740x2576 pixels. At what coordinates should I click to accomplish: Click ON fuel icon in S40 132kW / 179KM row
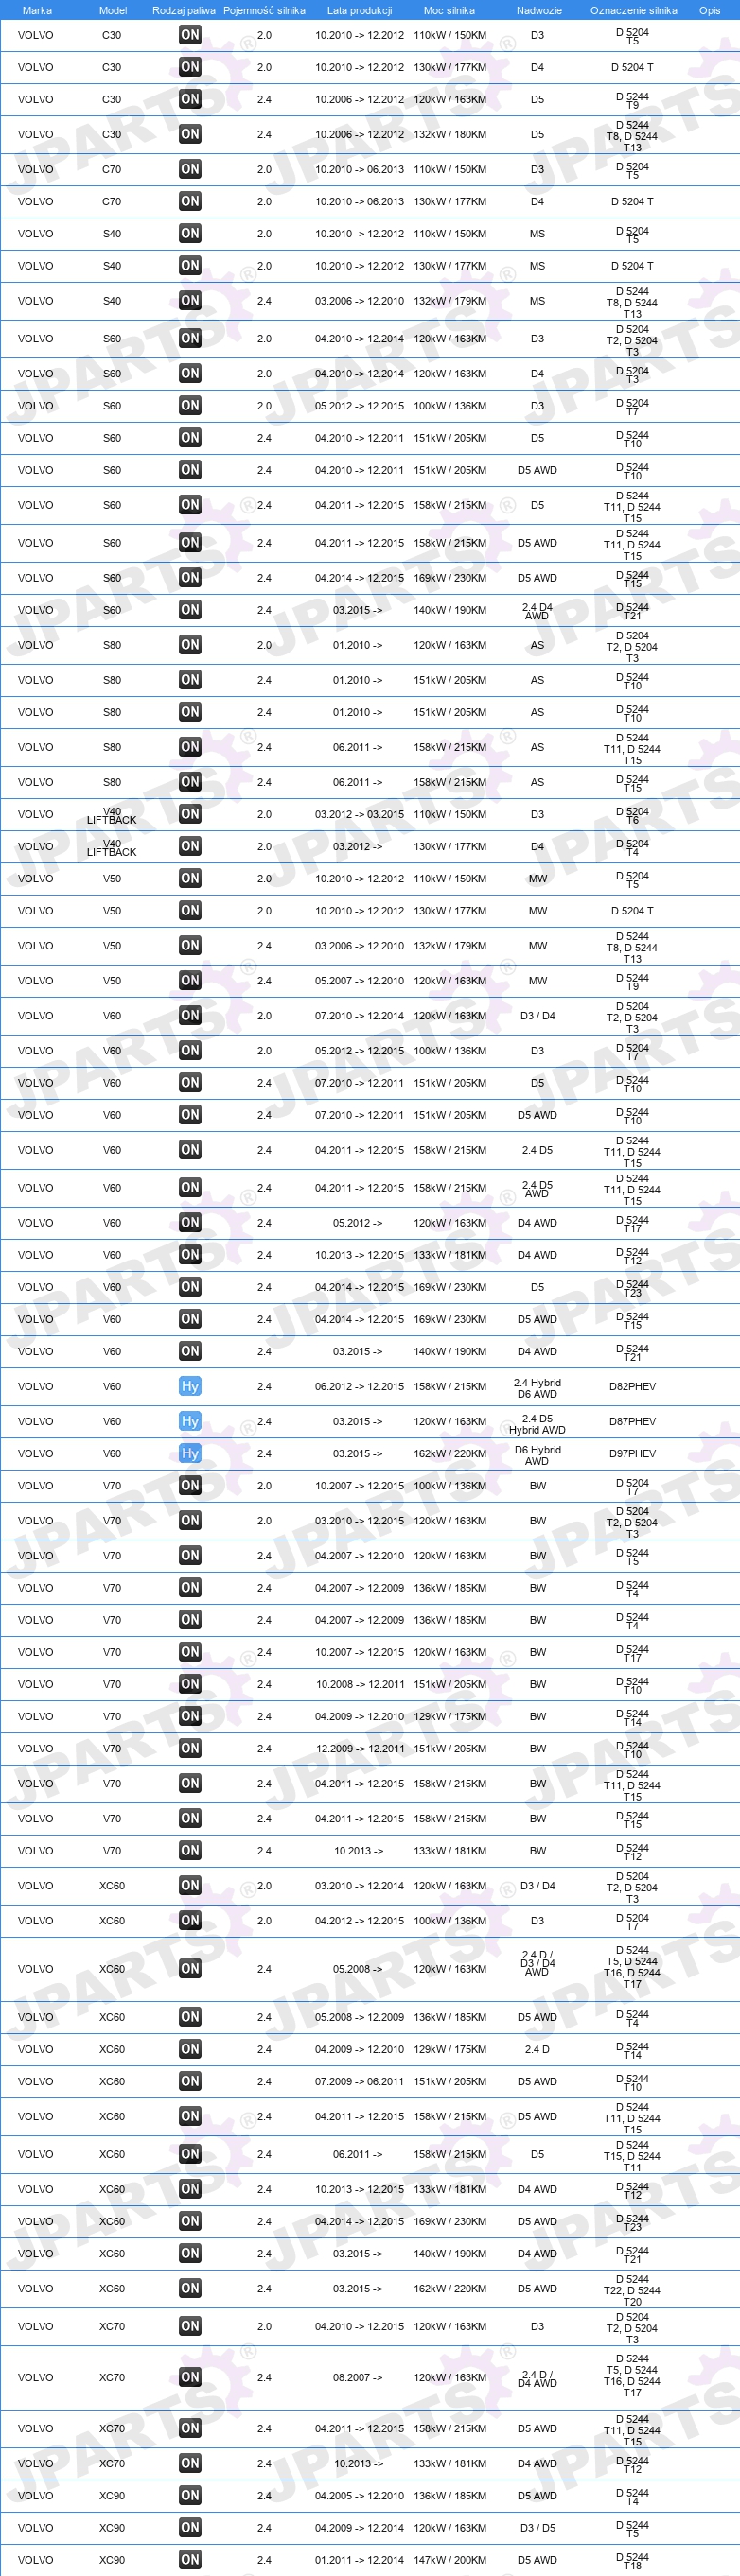coord(190,300)
